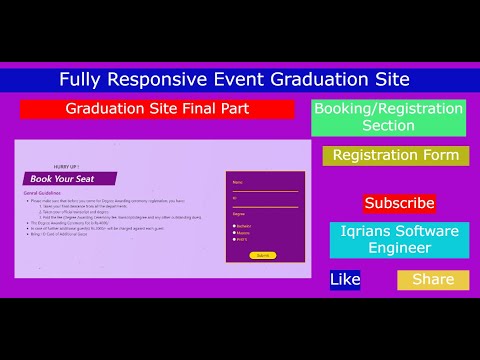Screen dimensions: 480x360
Task: Click the Degree label in the form
Action: tap(239, 214)
